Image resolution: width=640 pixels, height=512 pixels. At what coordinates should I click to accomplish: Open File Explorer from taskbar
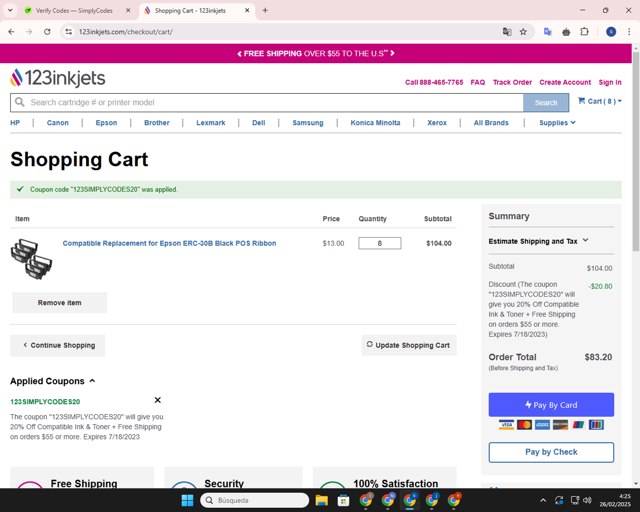(x=322, y=500)
